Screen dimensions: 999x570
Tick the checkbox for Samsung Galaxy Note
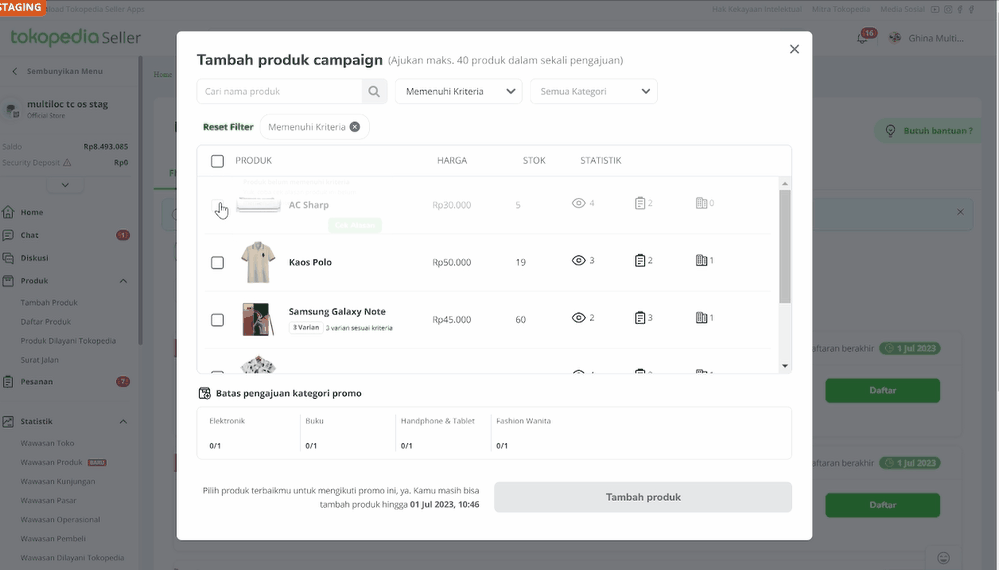(x=217, y=320)
